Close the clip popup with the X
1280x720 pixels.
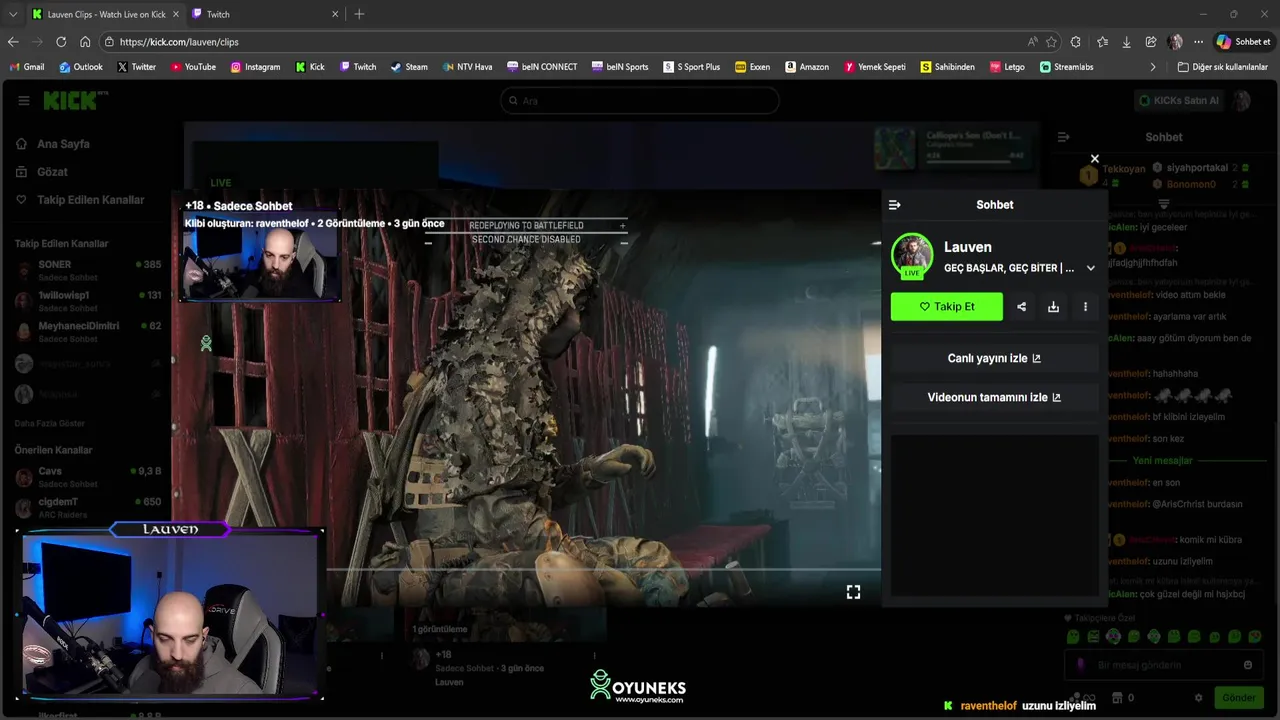[1094, 159]
